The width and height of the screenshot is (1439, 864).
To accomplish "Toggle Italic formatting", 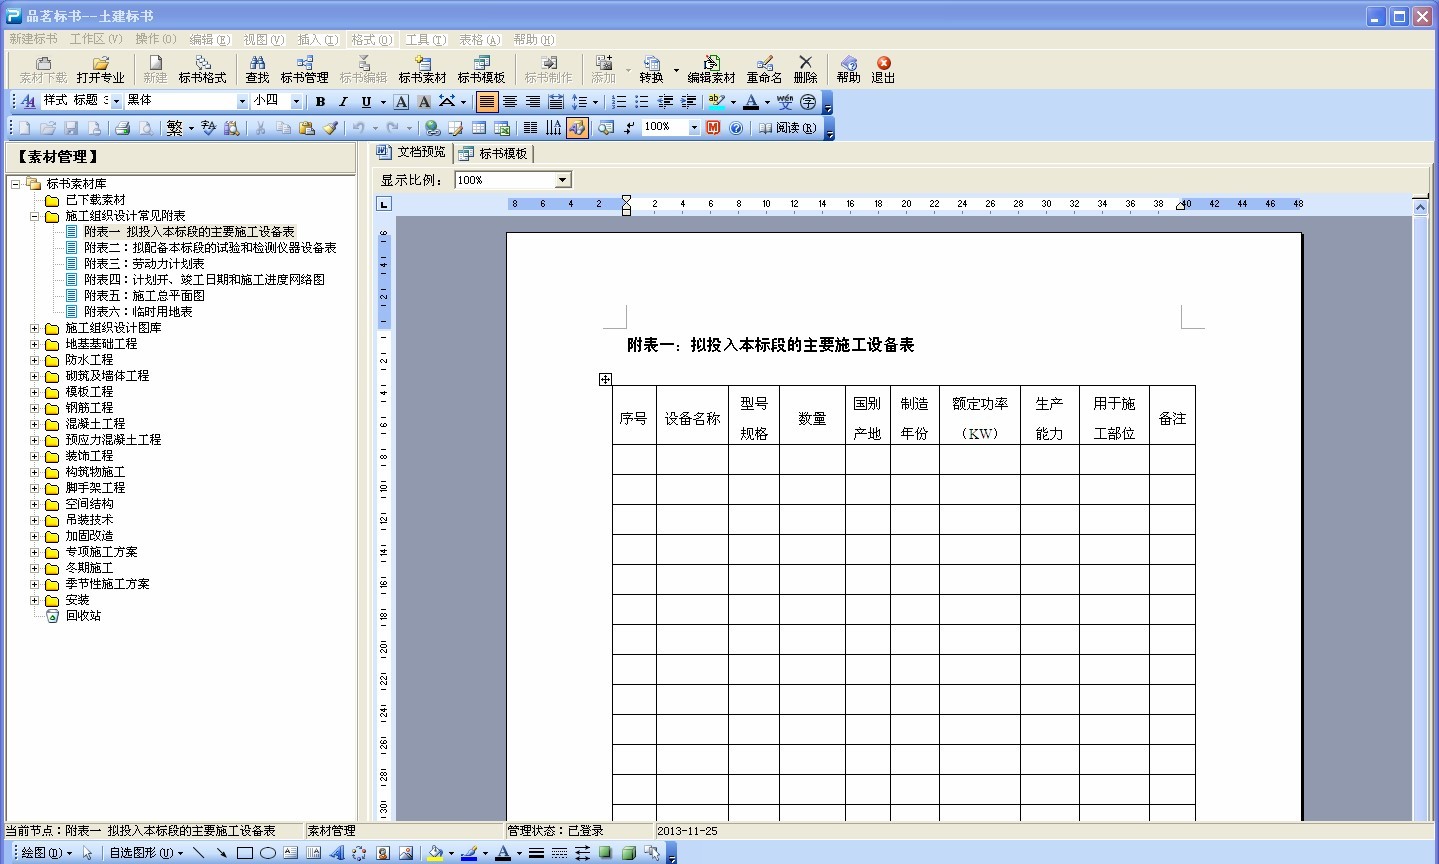I will pos(343,101).
